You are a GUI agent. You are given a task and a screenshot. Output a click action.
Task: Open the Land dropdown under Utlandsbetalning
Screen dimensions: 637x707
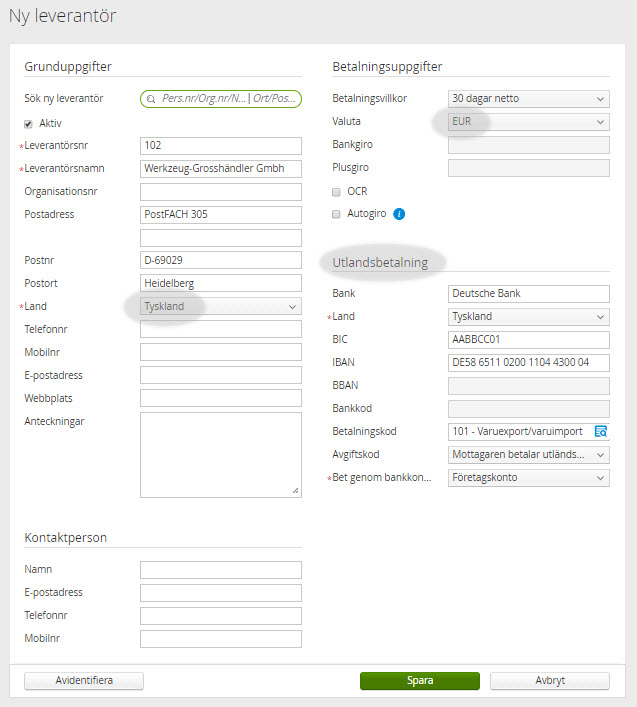click(528, 317)
